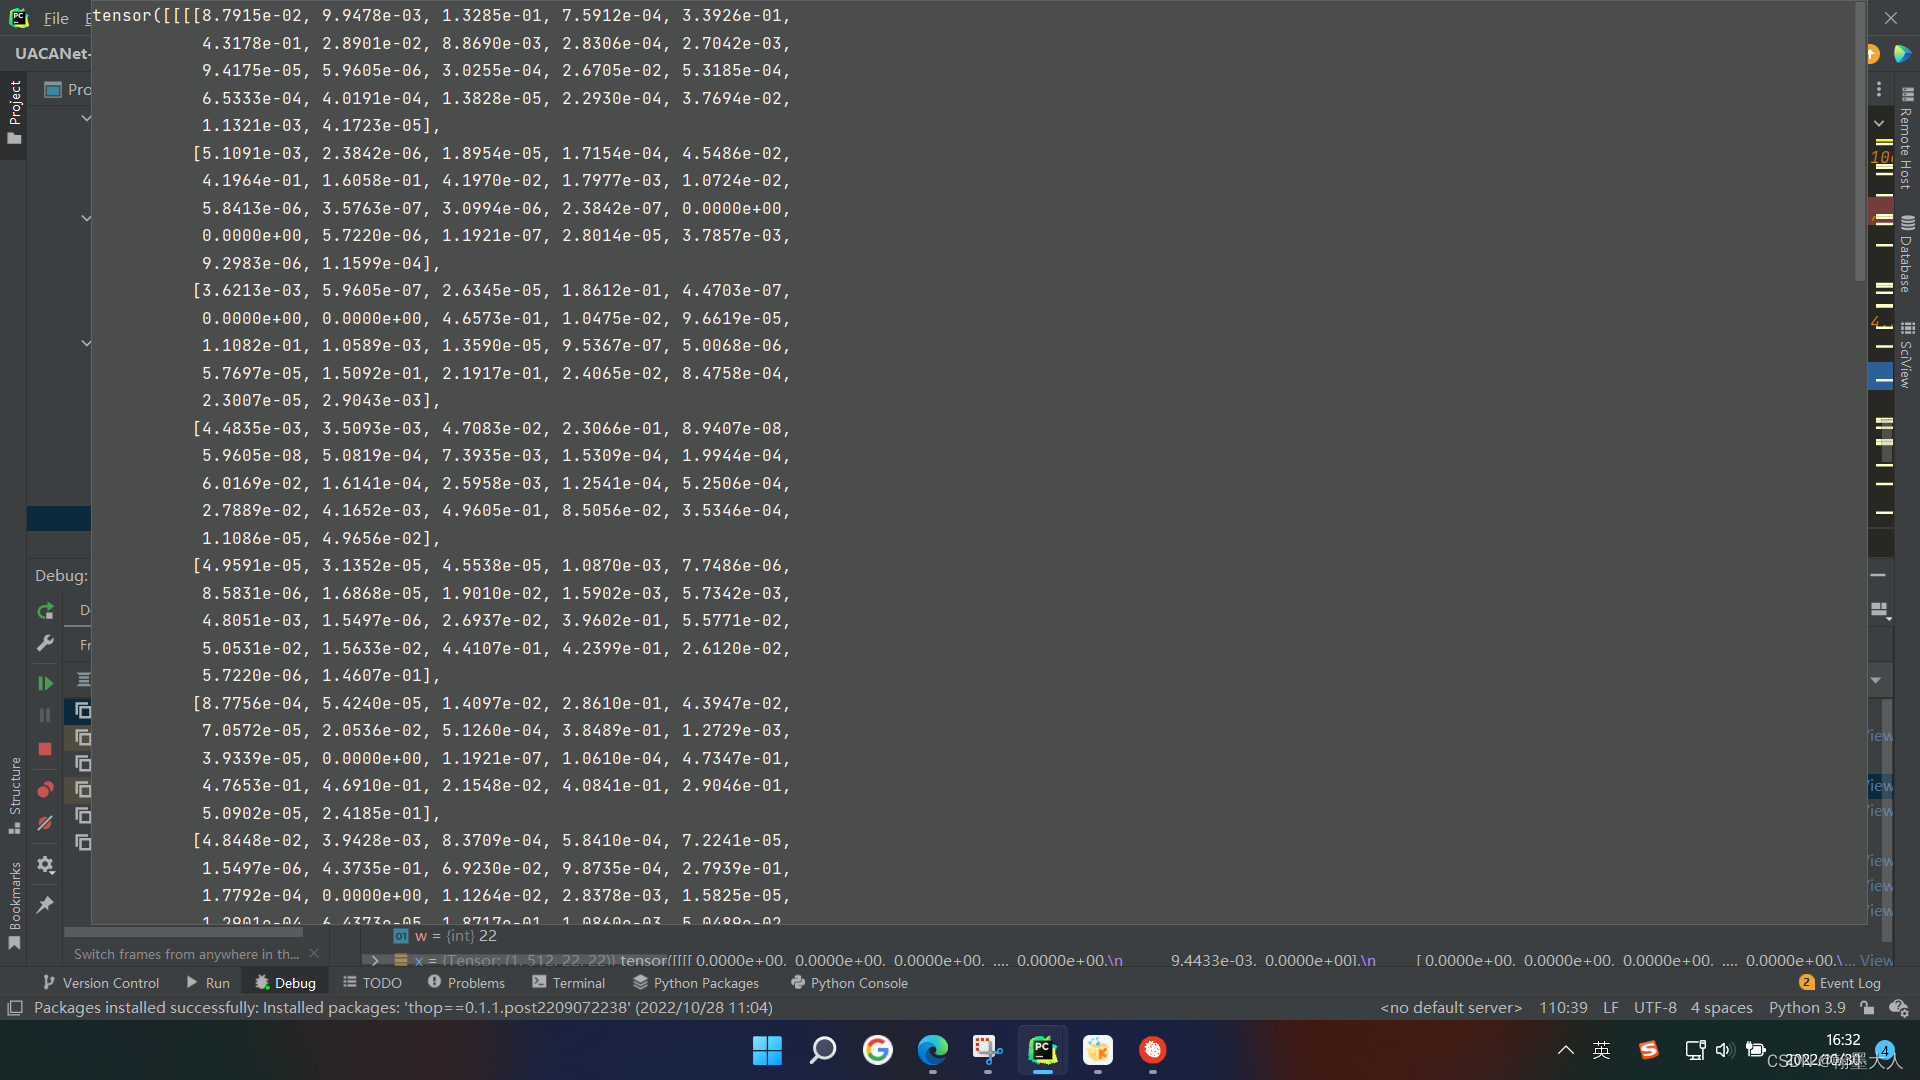
Task: Open battery status tray icon
Action: [1755, 1050]
